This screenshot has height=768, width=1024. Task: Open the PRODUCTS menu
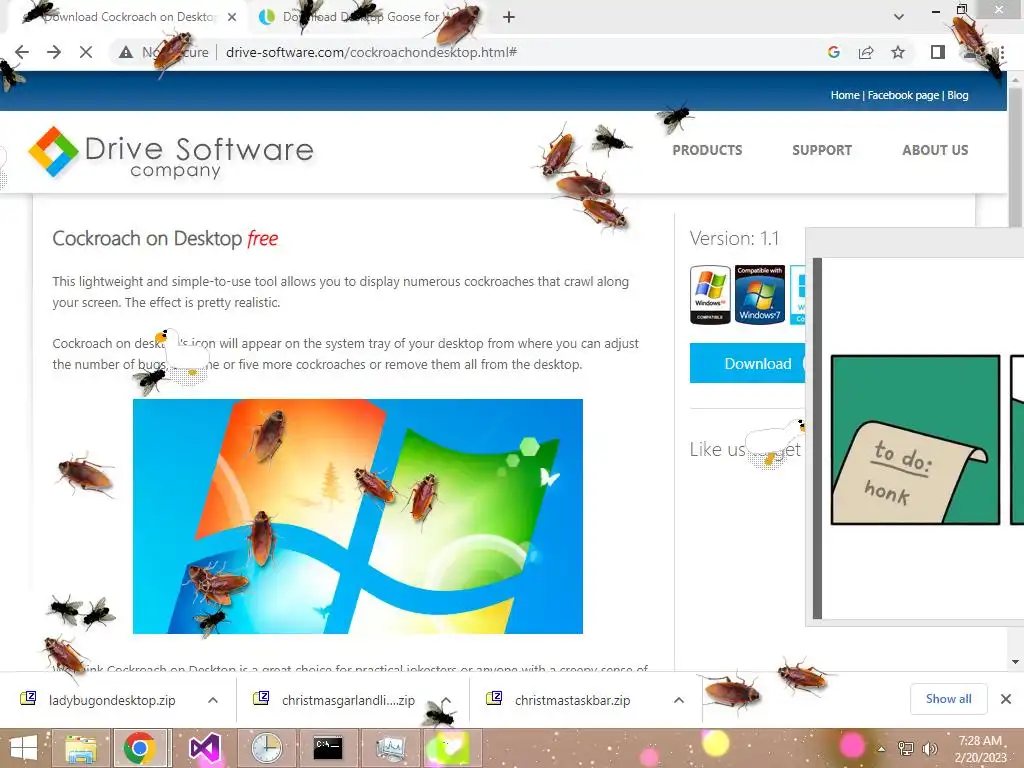pos(707,150)
